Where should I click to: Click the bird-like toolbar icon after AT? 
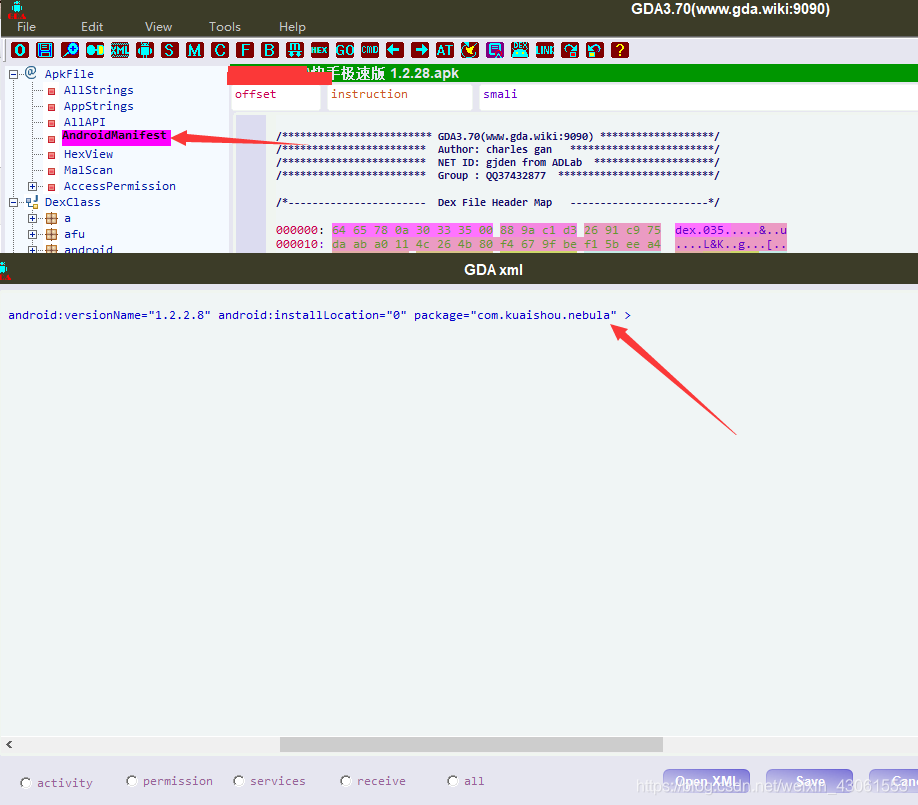tap(470, 50)
